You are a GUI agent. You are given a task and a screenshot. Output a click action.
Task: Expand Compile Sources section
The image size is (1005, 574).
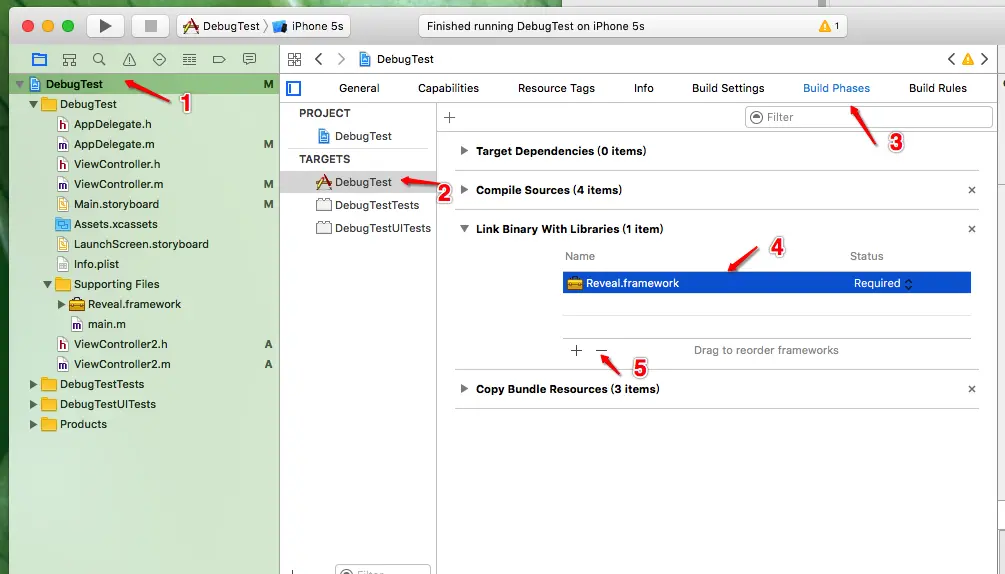pyautogui.click(x=464, y=190)
